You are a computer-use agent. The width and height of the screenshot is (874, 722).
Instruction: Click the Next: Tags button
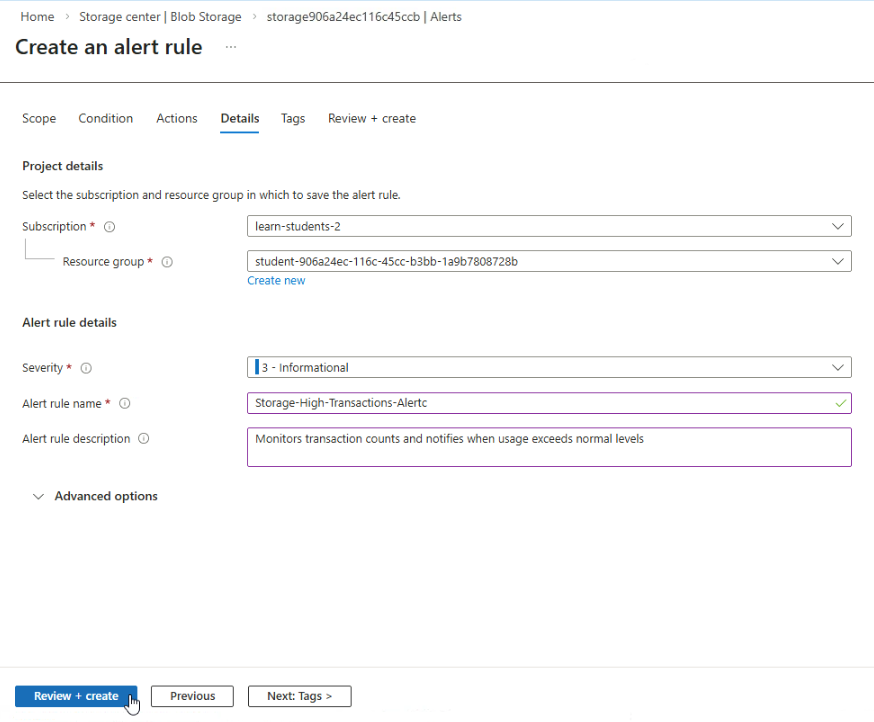(299, 696)
